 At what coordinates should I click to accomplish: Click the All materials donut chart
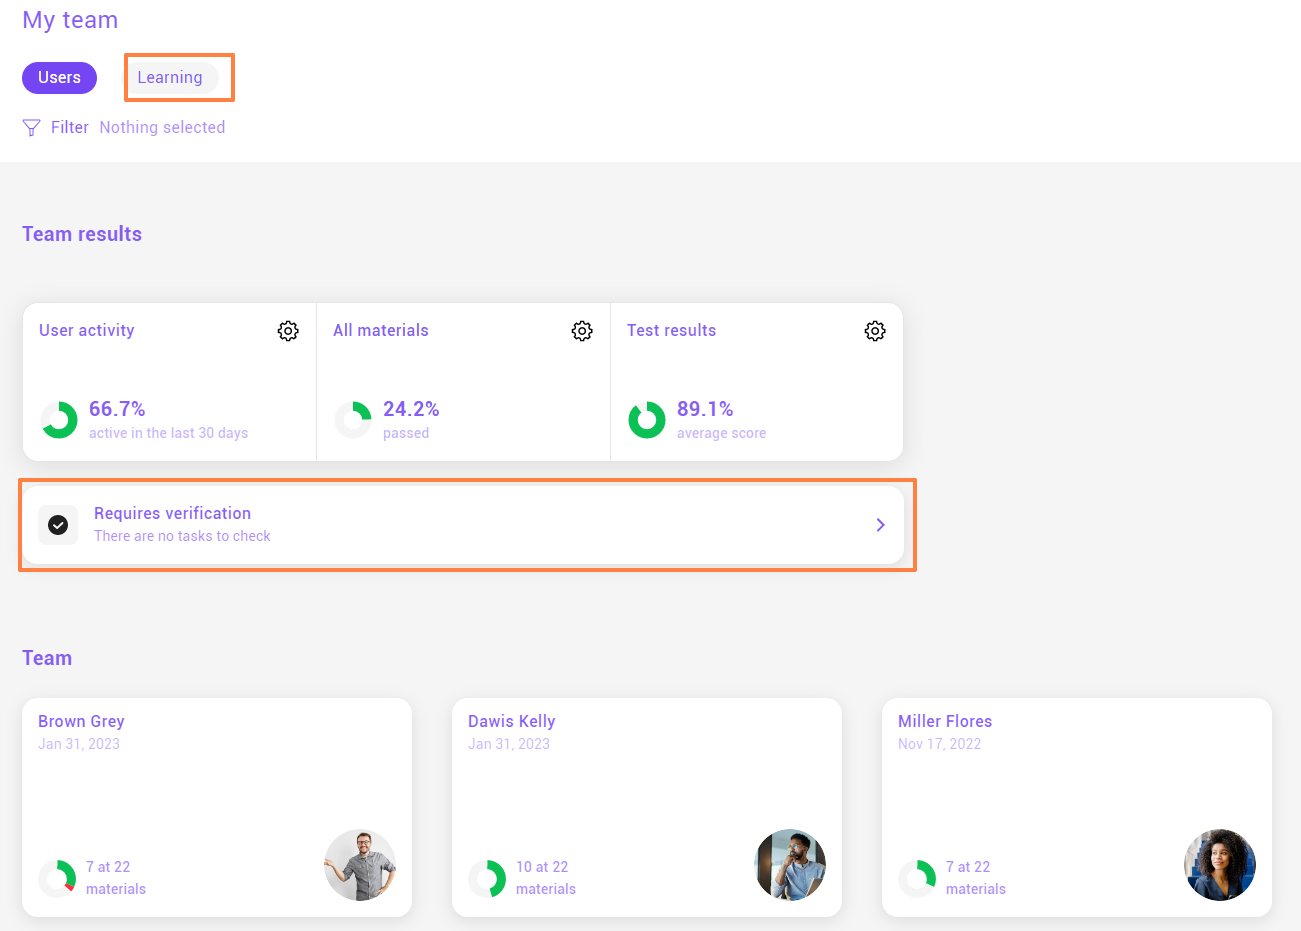pos(353,420)
